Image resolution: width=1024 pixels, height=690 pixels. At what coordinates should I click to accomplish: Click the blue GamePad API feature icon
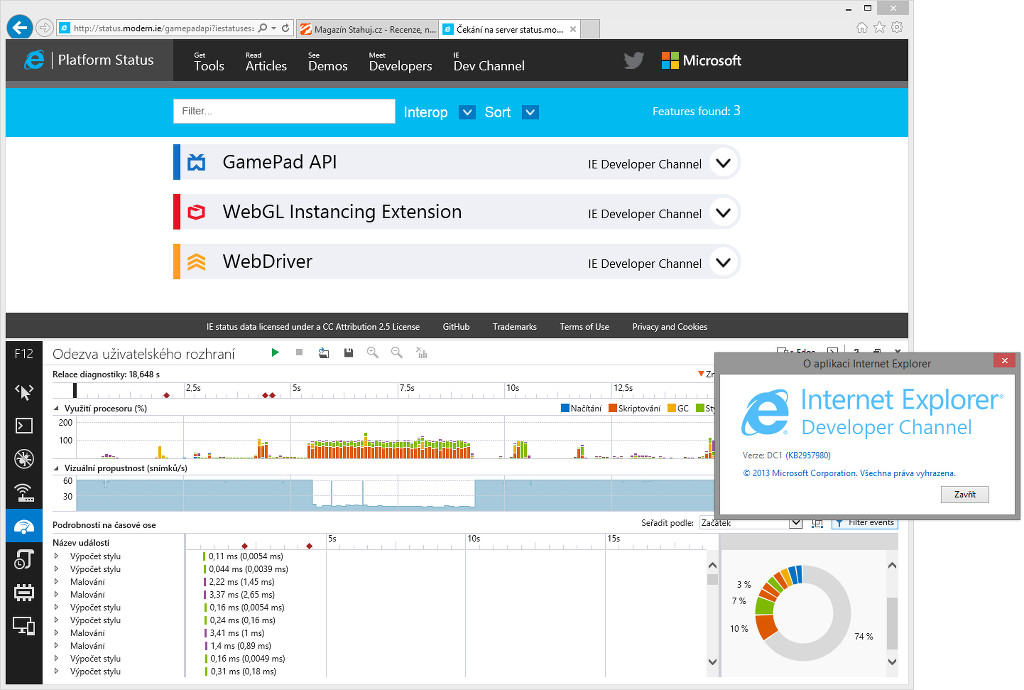[196, 162]
